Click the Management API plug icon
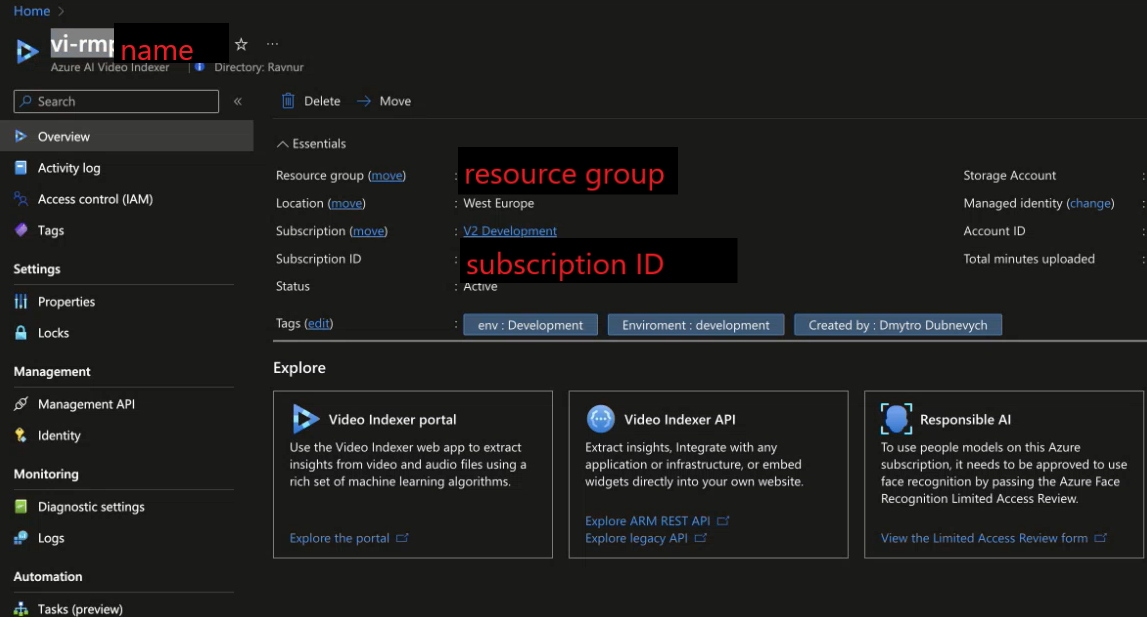1147x617 pixels. click(x=21, y=404)
